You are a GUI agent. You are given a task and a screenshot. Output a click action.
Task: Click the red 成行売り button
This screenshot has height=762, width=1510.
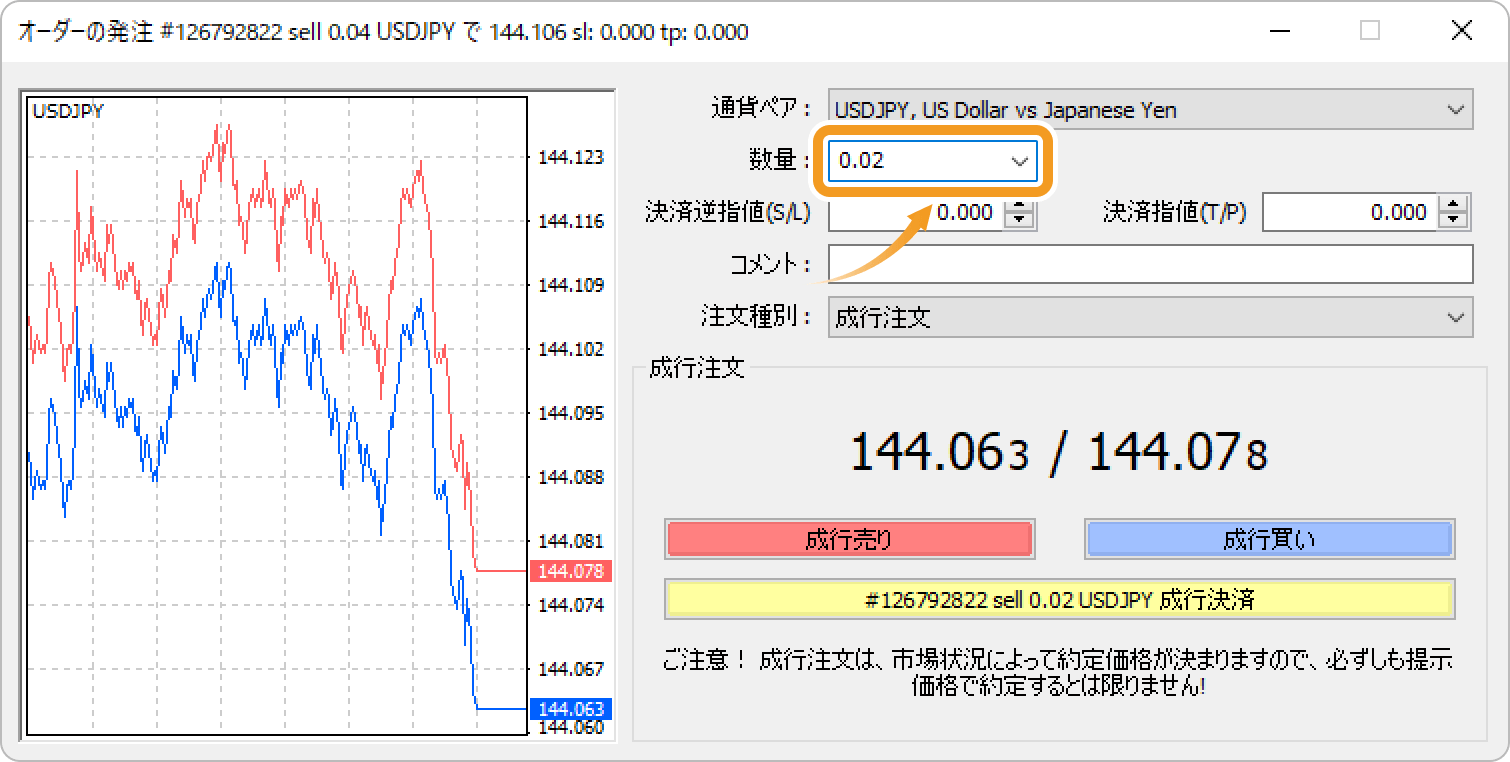[x=849, y=540]
